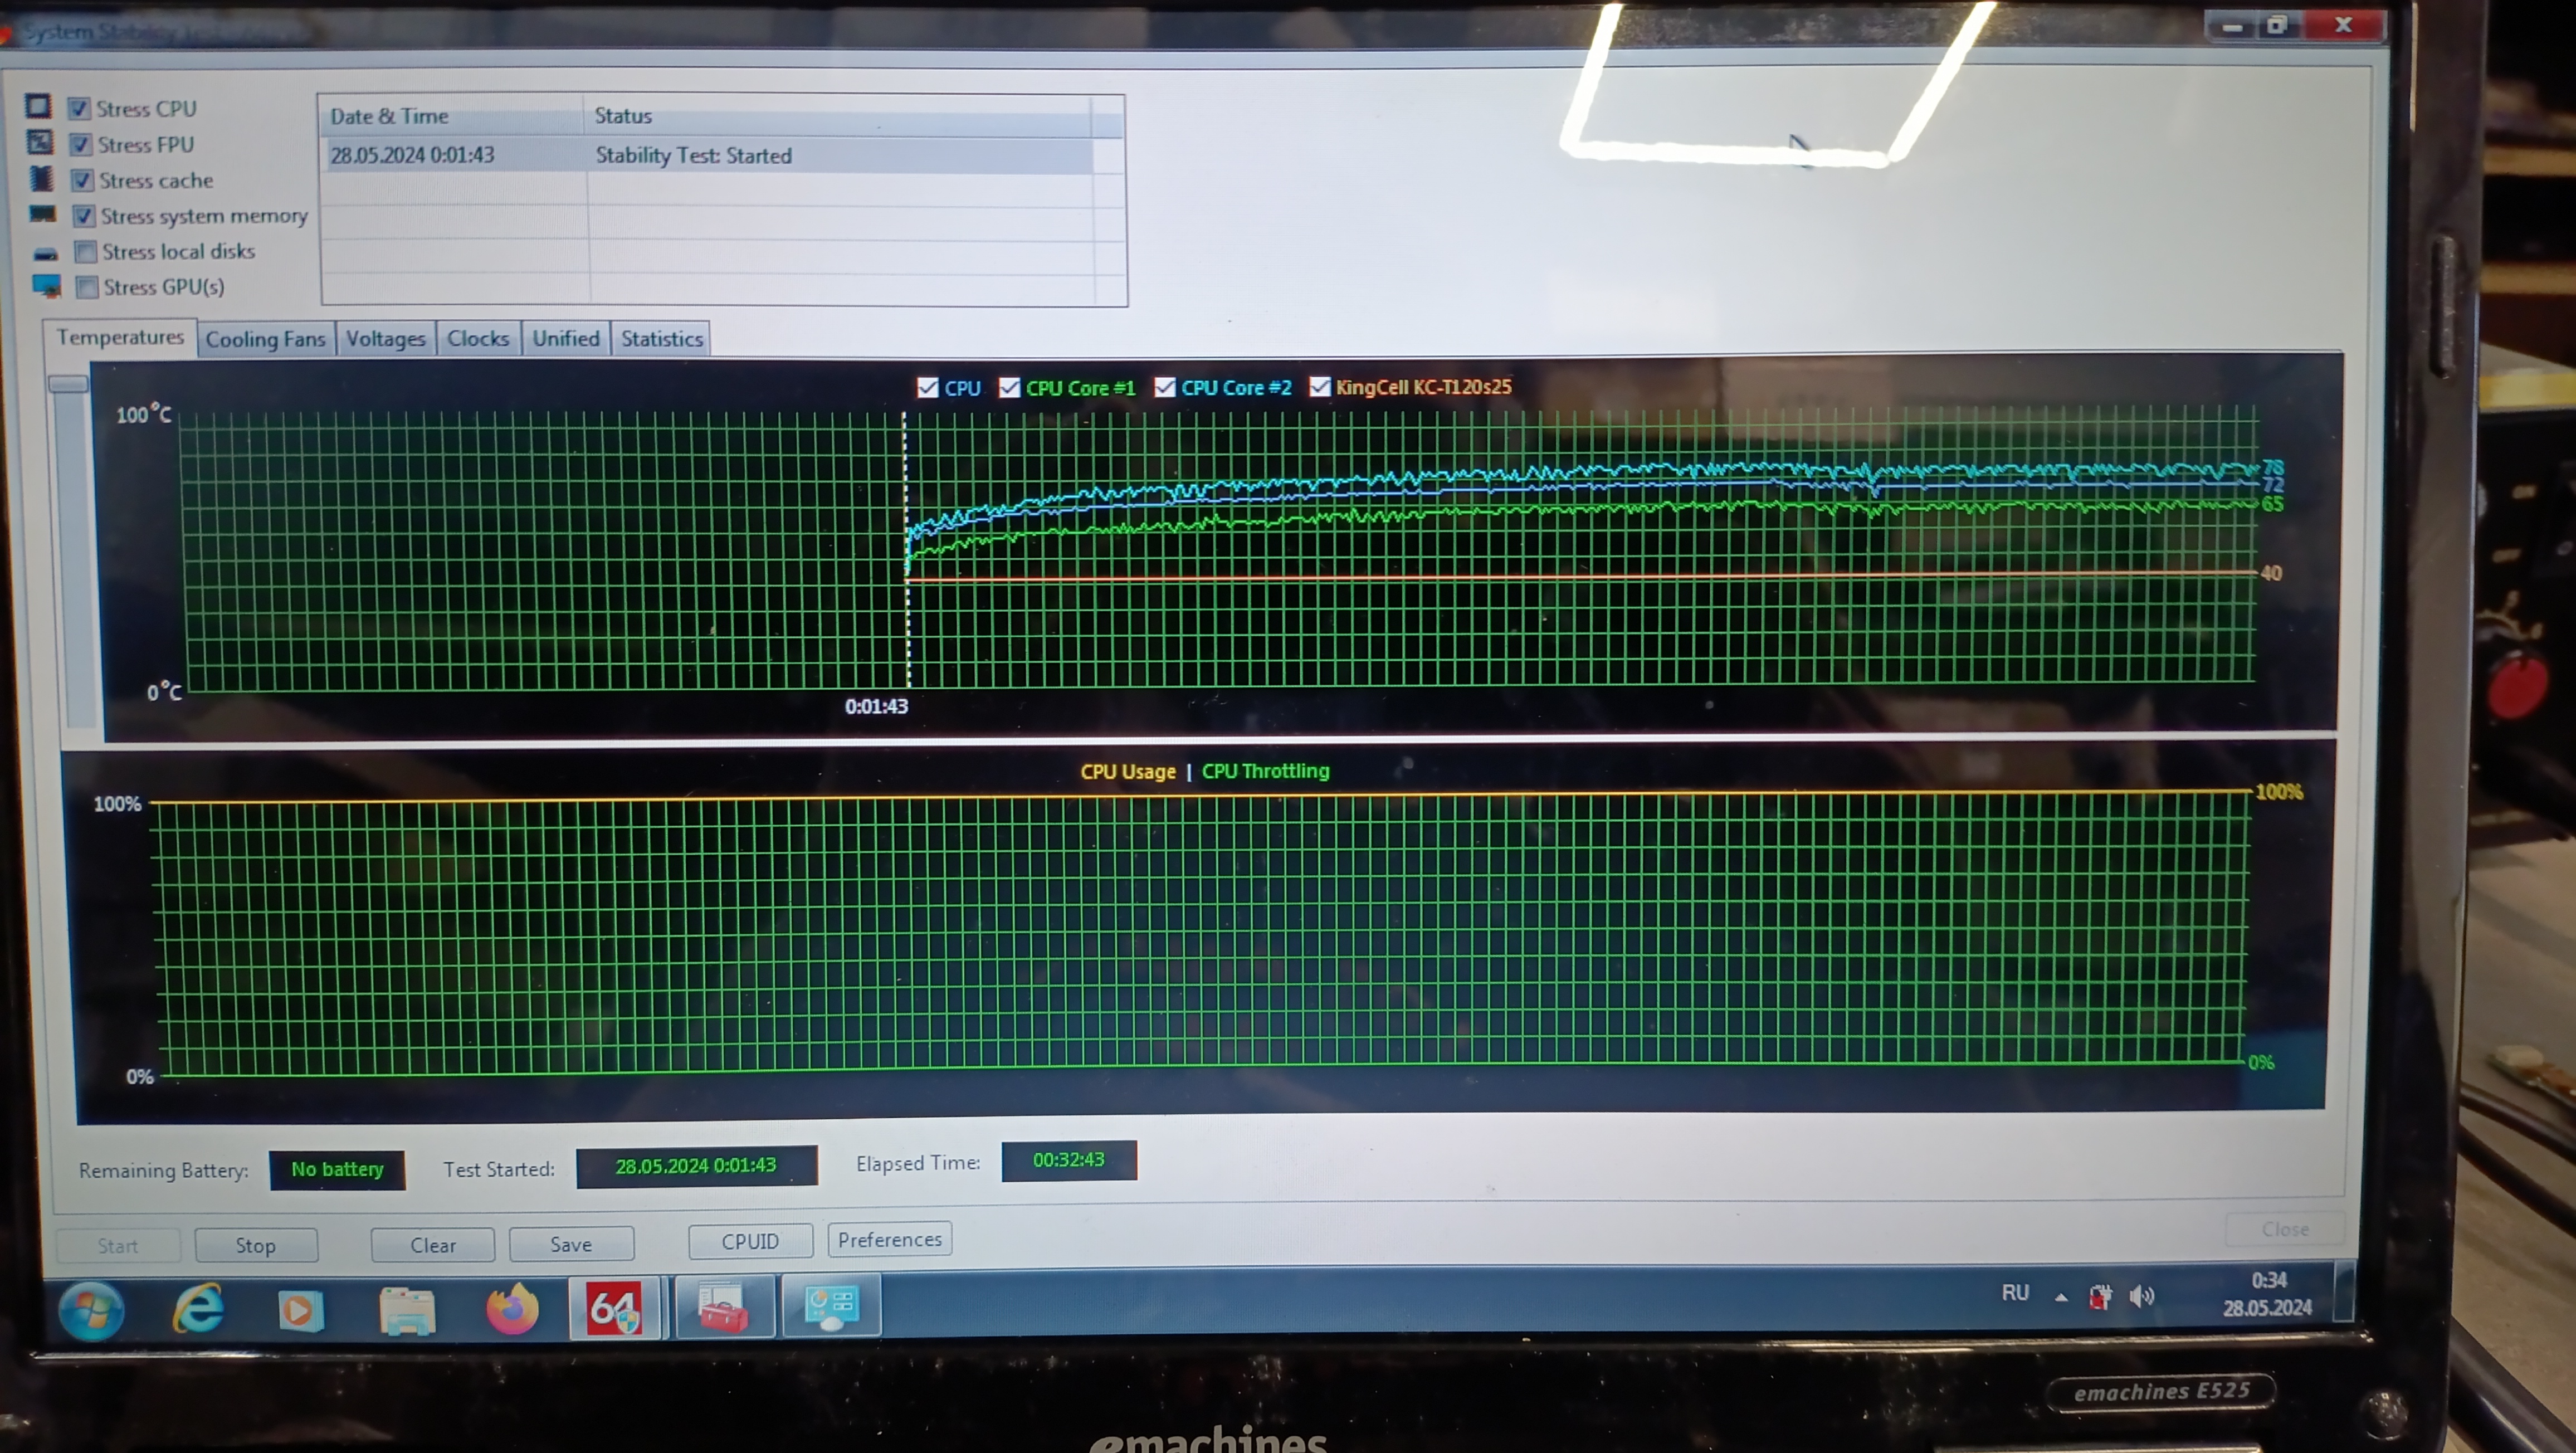Open the volume speaker tray icon

[x=2141, y=1297]
